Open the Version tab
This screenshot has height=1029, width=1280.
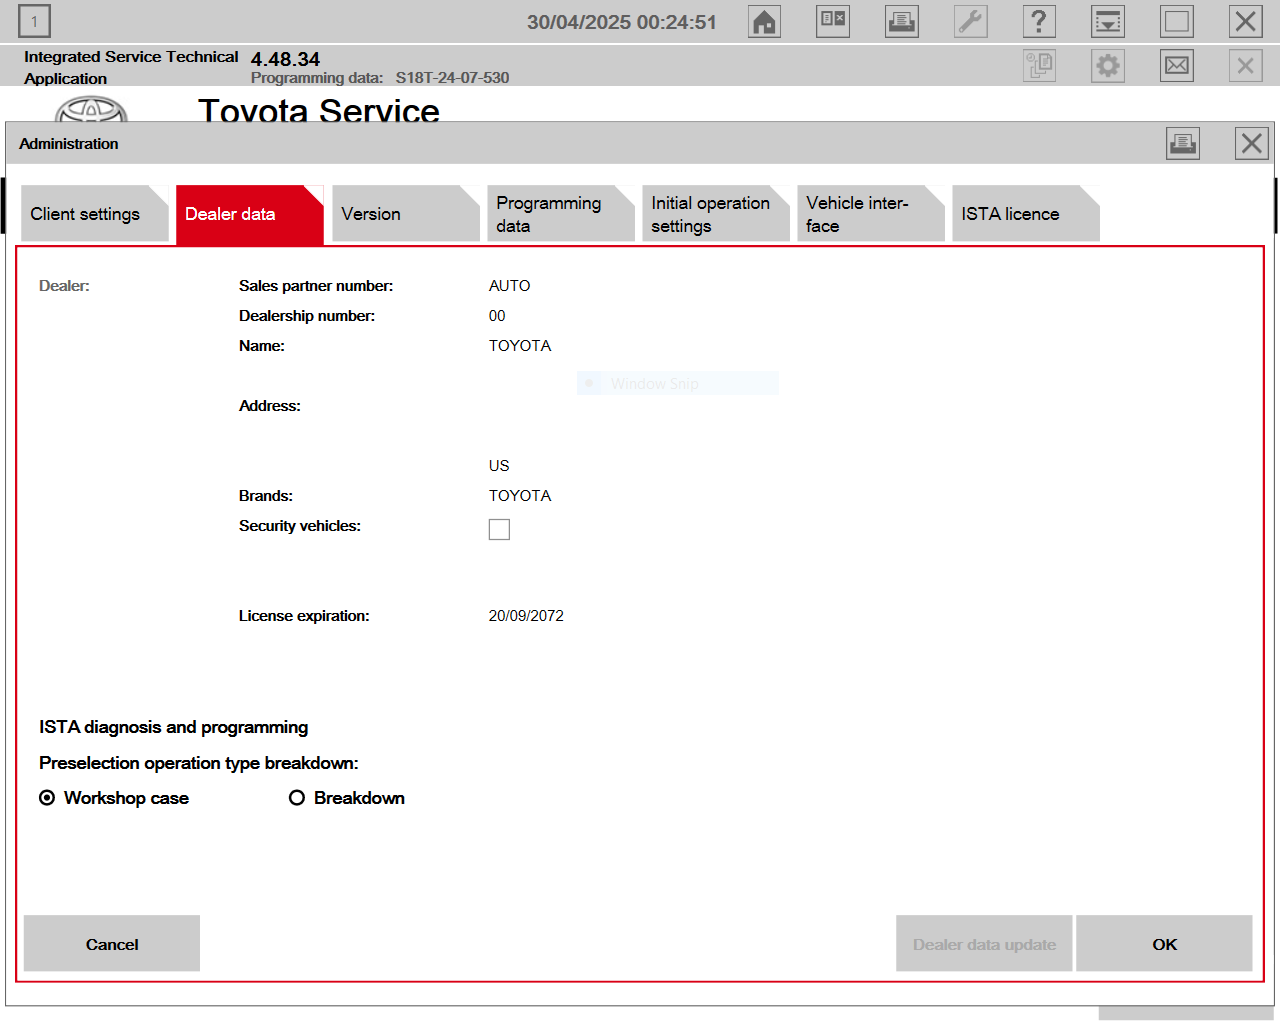pyautogui.click(x=405, y=214)
